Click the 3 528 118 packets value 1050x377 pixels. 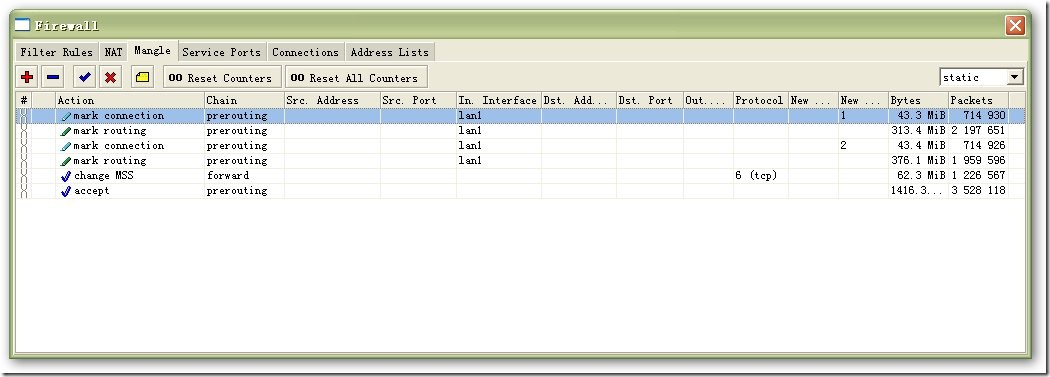tap(978, 191)
